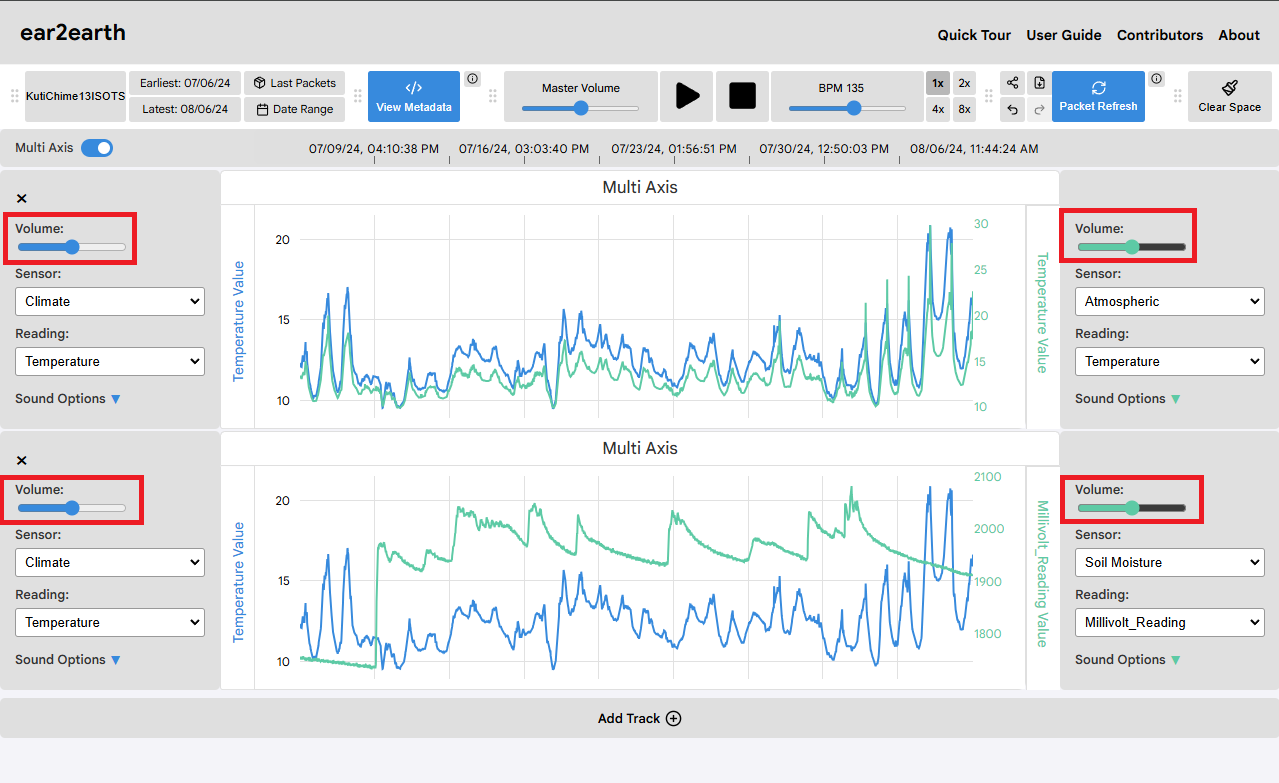Open the About page
The image size is (1279, 783).
point(1239,35)
